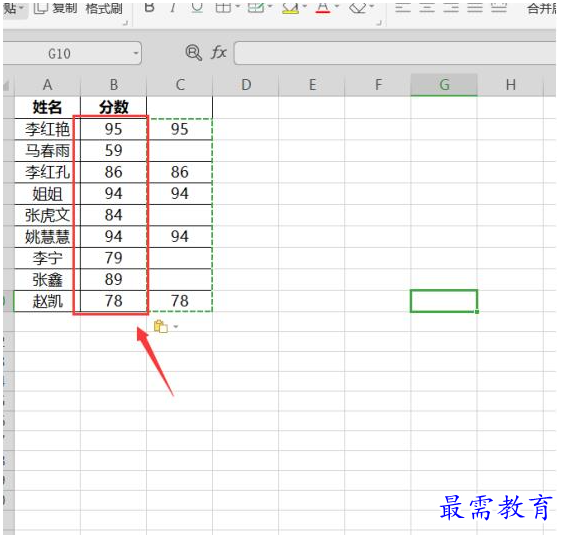
Task: Click the cell borders icon
Action: click(x=223, y=8)
